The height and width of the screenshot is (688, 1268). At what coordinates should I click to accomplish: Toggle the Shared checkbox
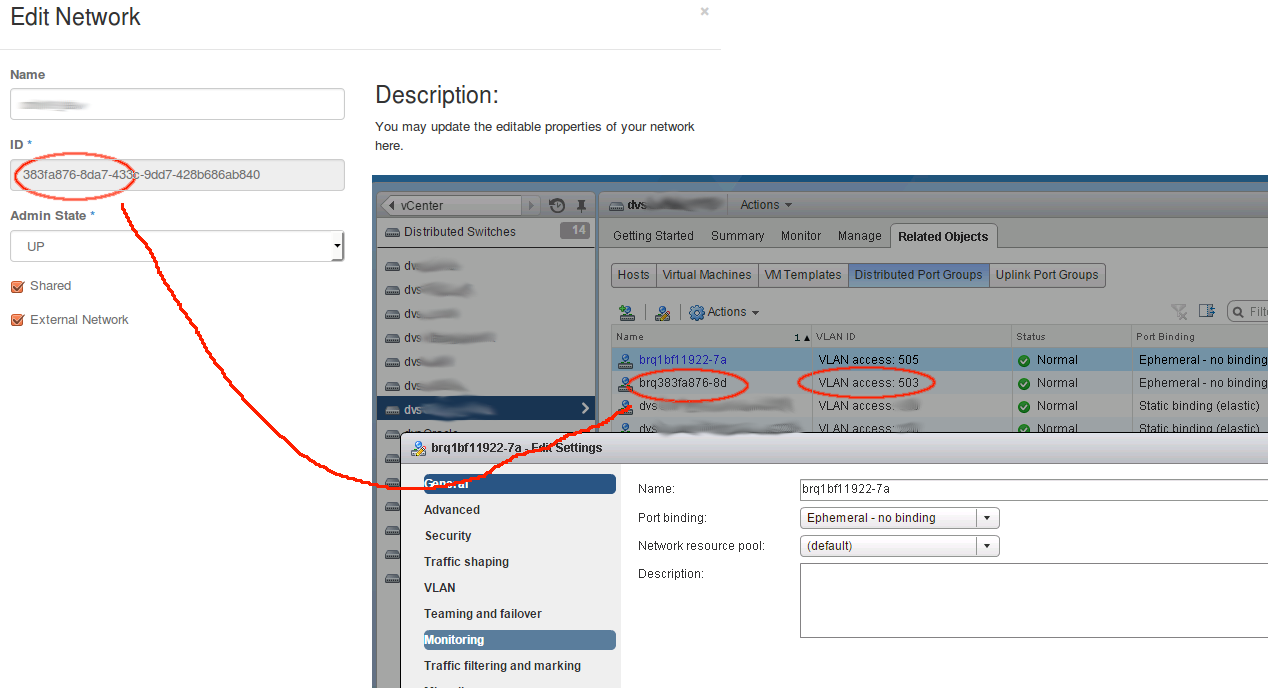(x=17, y=286)
